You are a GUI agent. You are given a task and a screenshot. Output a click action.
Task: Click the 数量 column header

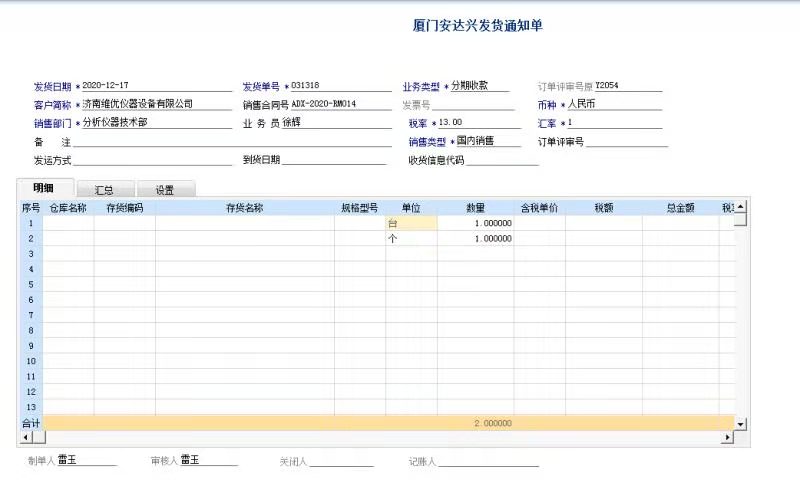476,208
